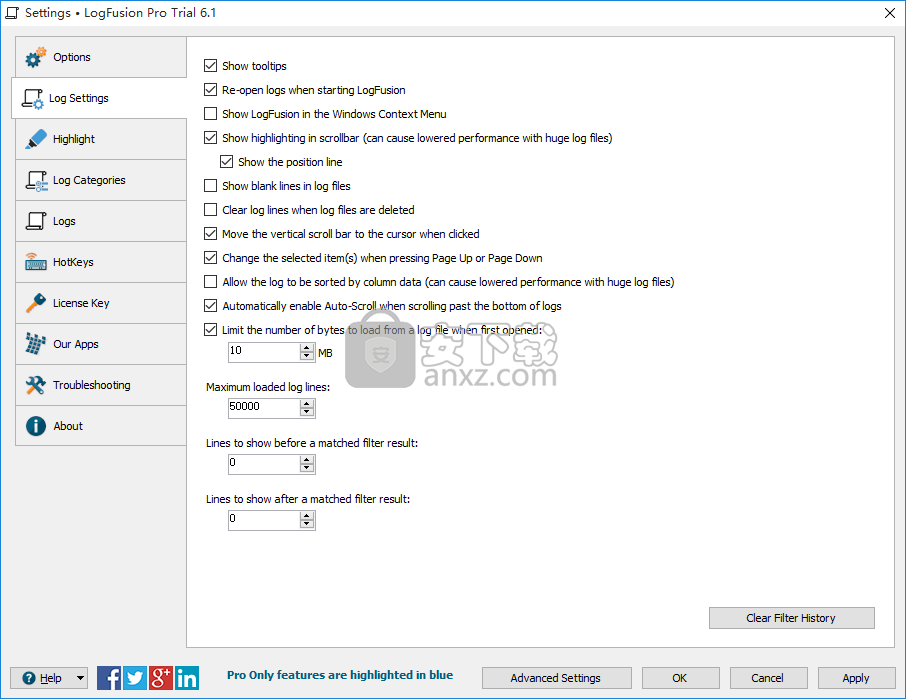Increase Maximum loaded log lines
Viewport: 906px width, 699px height.
[307, 404]
